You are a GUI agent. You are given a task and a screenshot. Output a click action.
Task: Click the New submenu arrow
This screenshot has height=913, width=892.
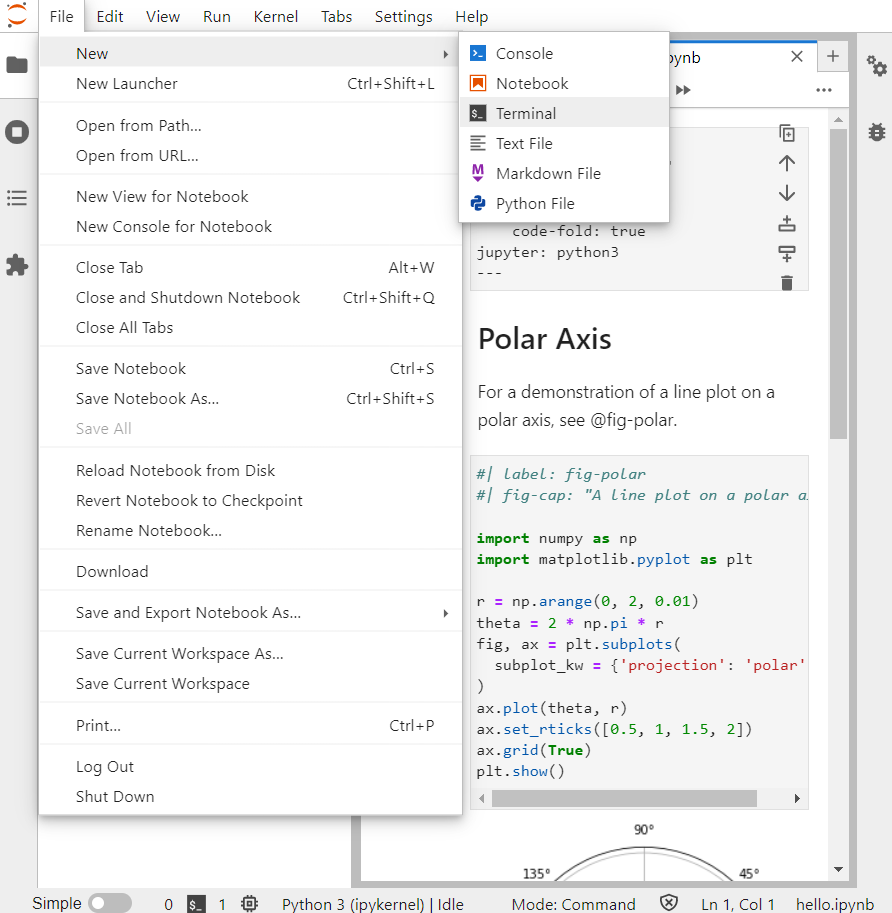(x=446, y=54)
